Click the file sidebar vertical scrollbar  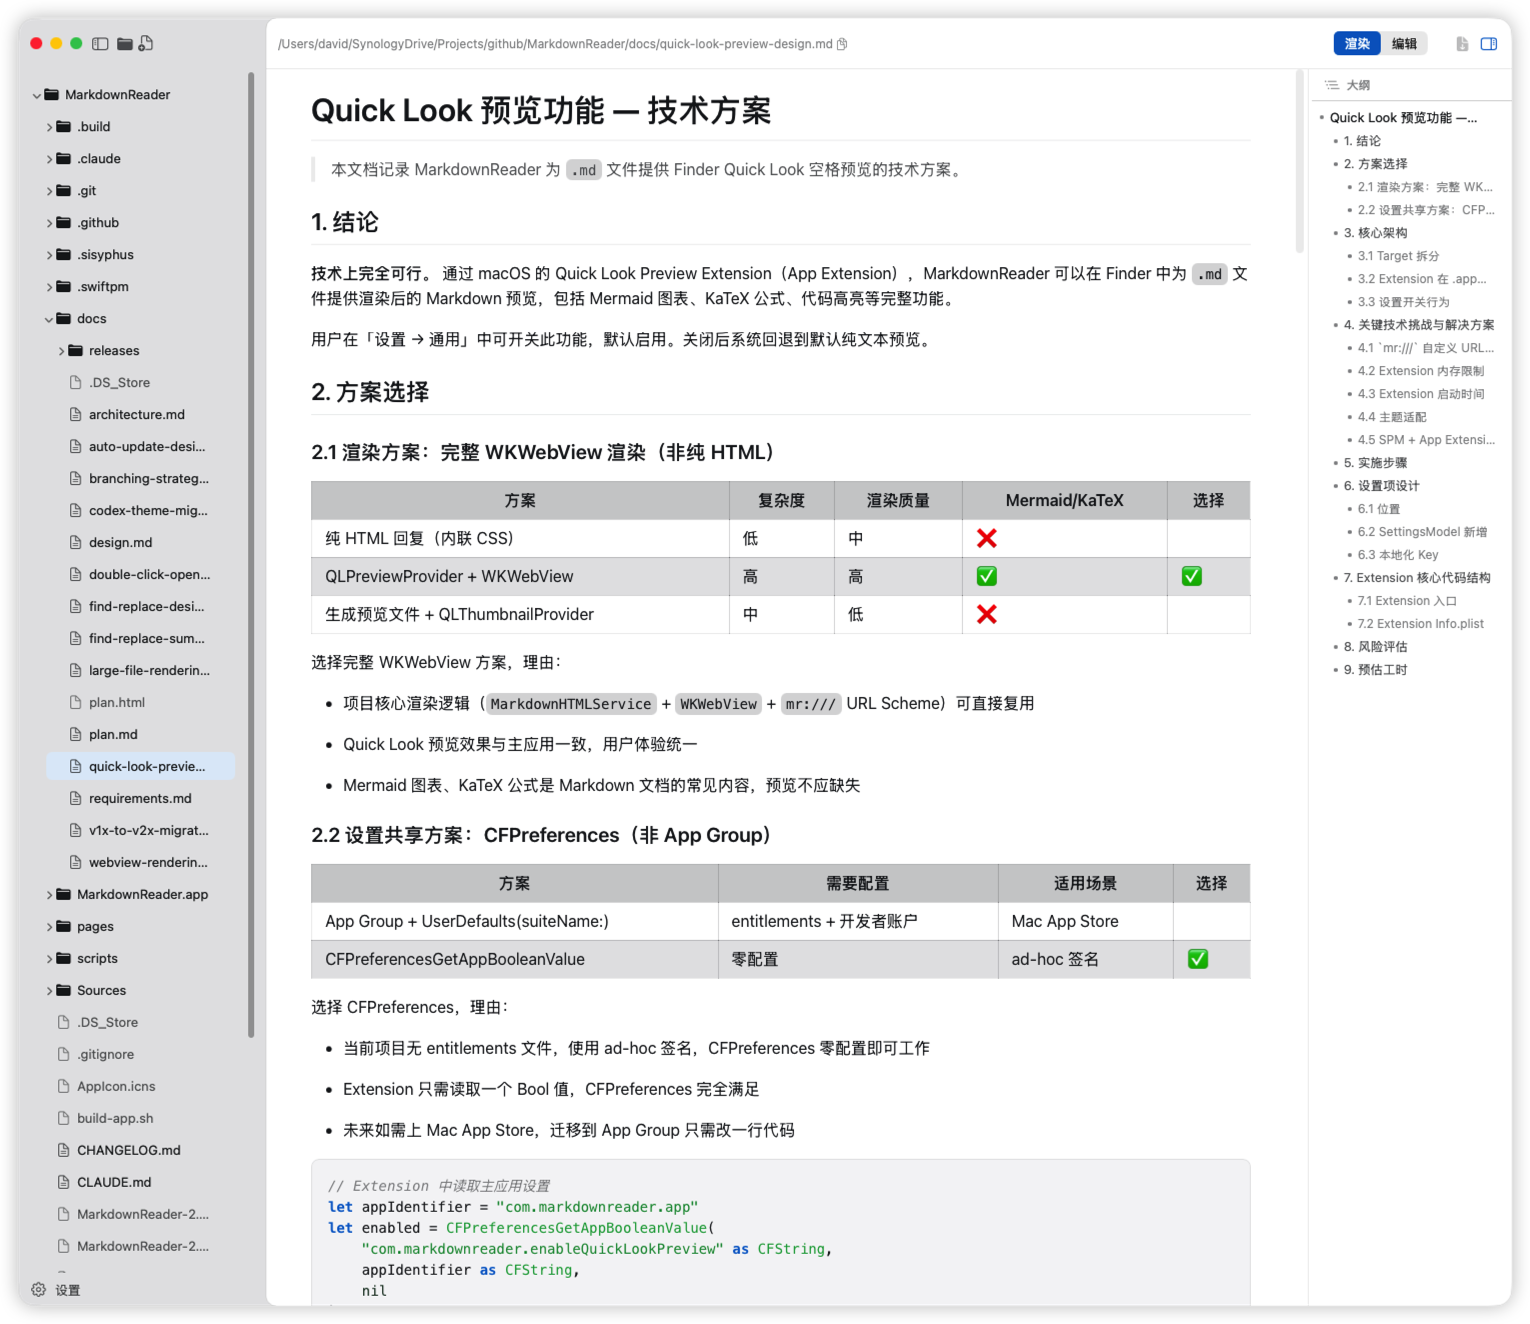251,555
